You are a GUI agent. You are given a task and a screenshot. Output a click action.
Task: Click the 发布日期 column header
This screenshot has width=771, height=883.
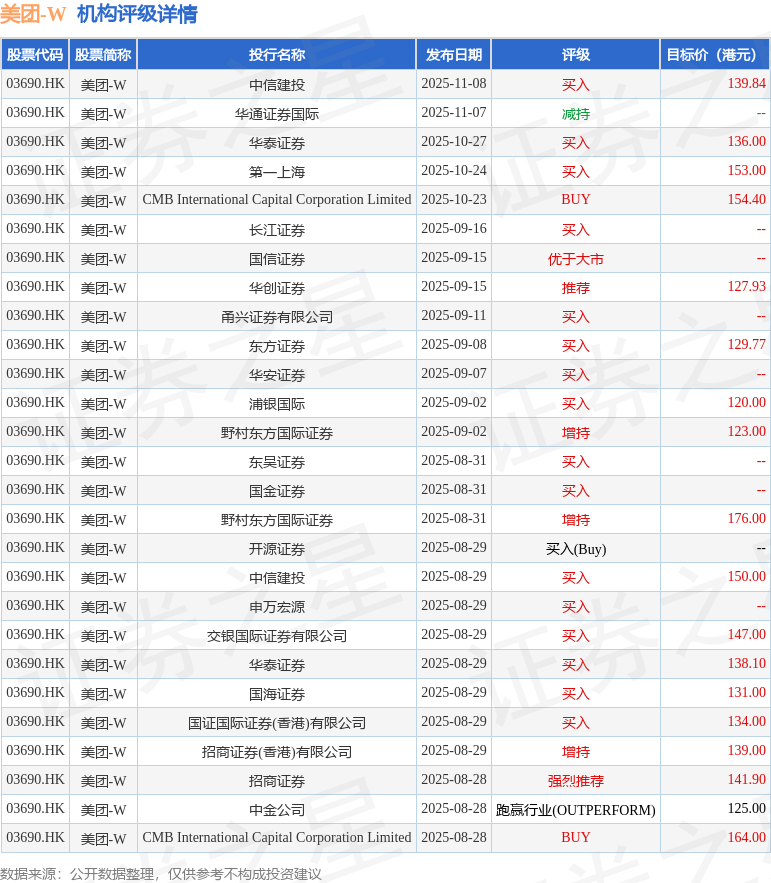click(454, 55)
